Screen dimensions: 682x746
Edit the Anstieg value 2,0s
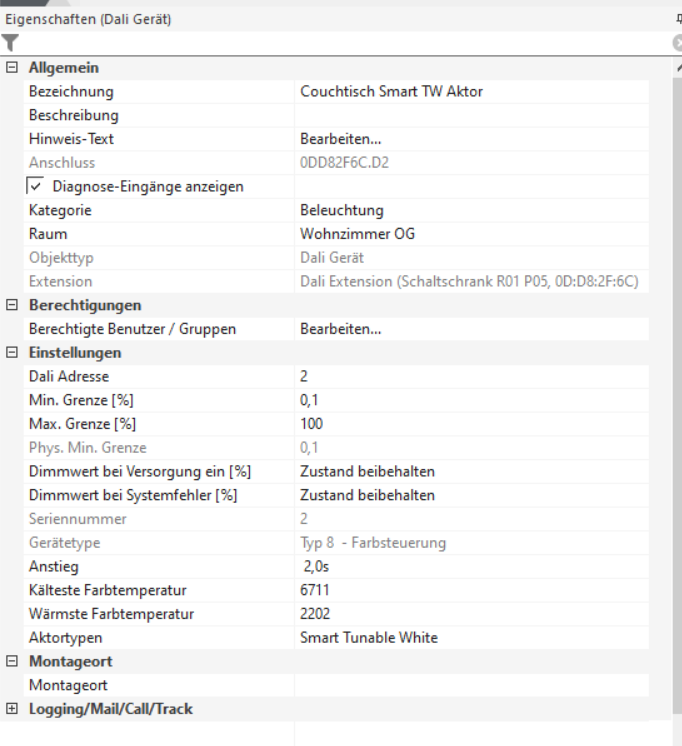click(472, 566)
